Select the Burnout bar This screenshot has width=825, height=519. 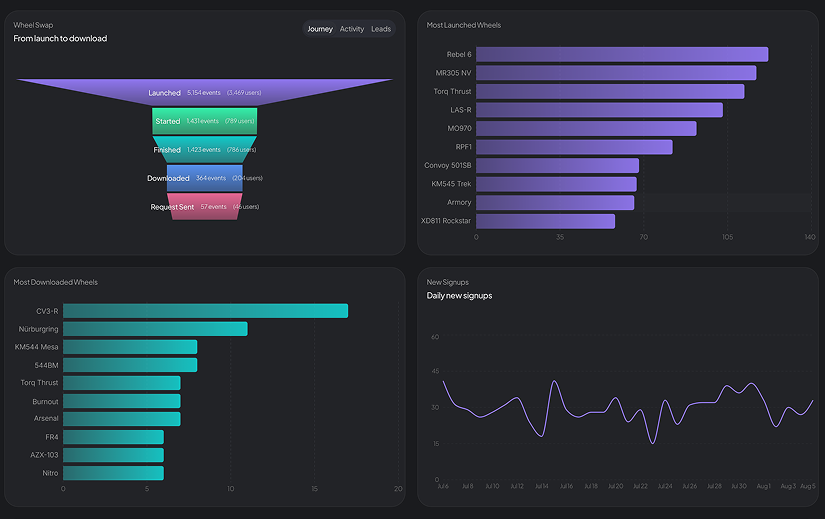click(x=122, y=401)
